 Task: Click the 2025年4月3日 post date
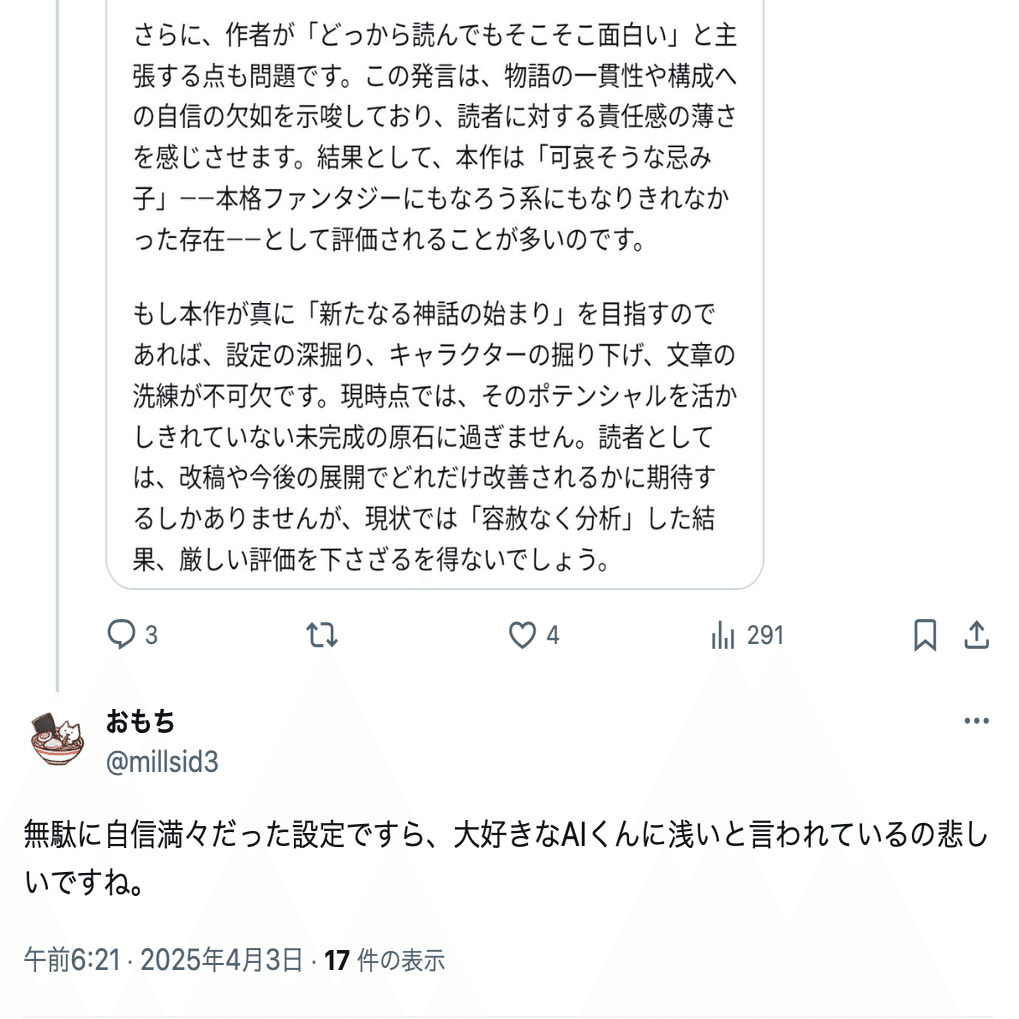tap(221, 961)
